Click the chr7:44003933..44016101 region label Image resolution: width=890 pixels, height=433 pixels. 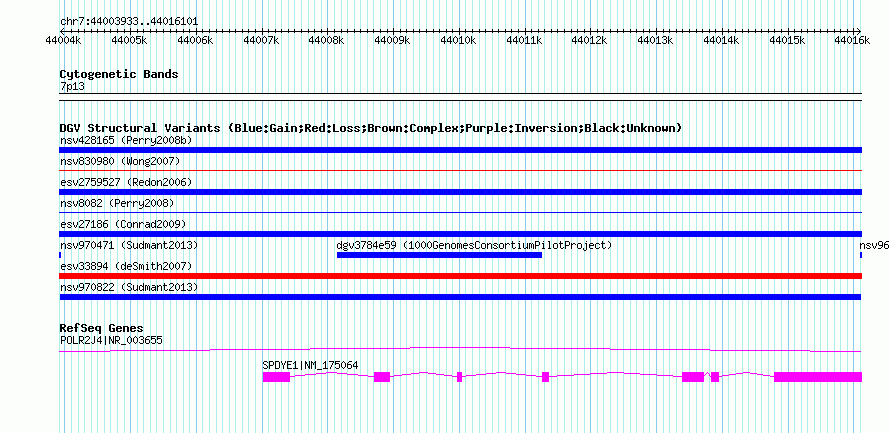[x=129, y=22]
